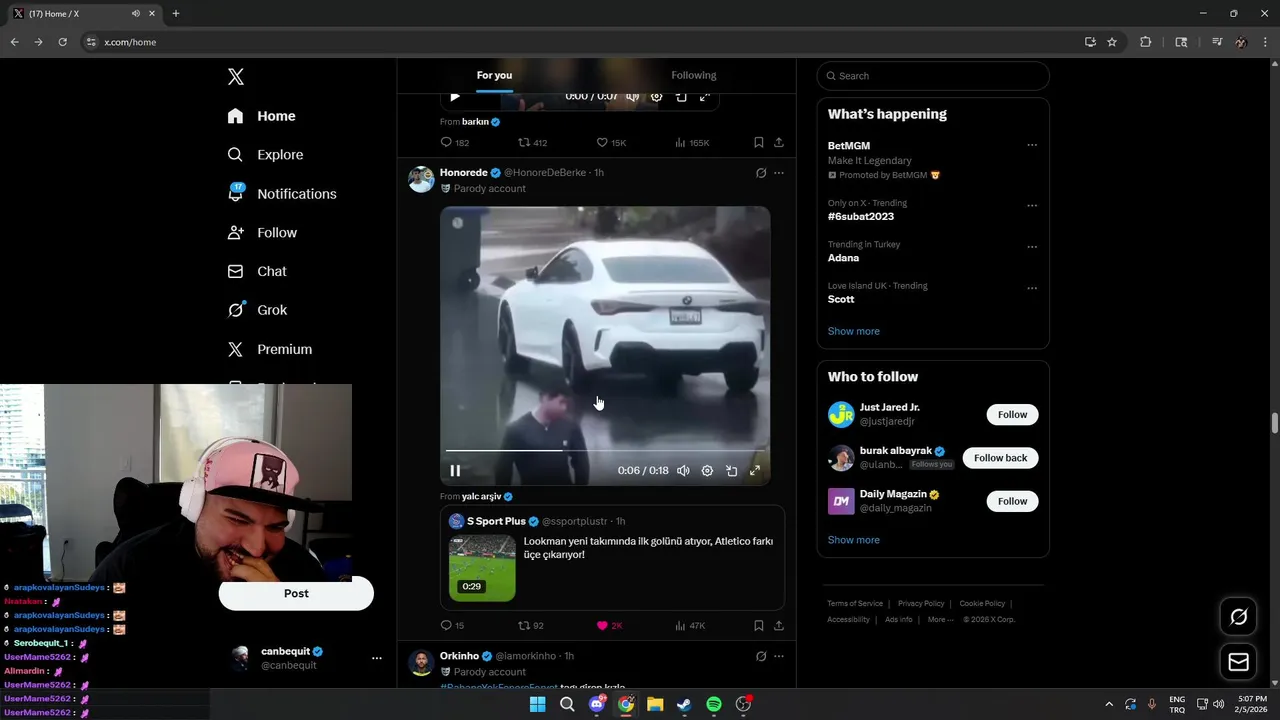1280x720 pixels.
Task: Open Chrome media controls icon
Action: [x=1216, y=42]
